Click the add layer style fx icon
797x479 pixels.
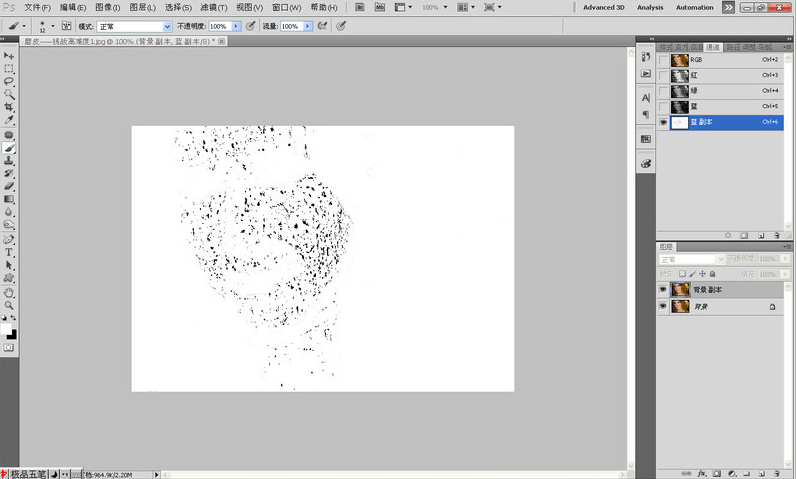[x=702, y=471]
